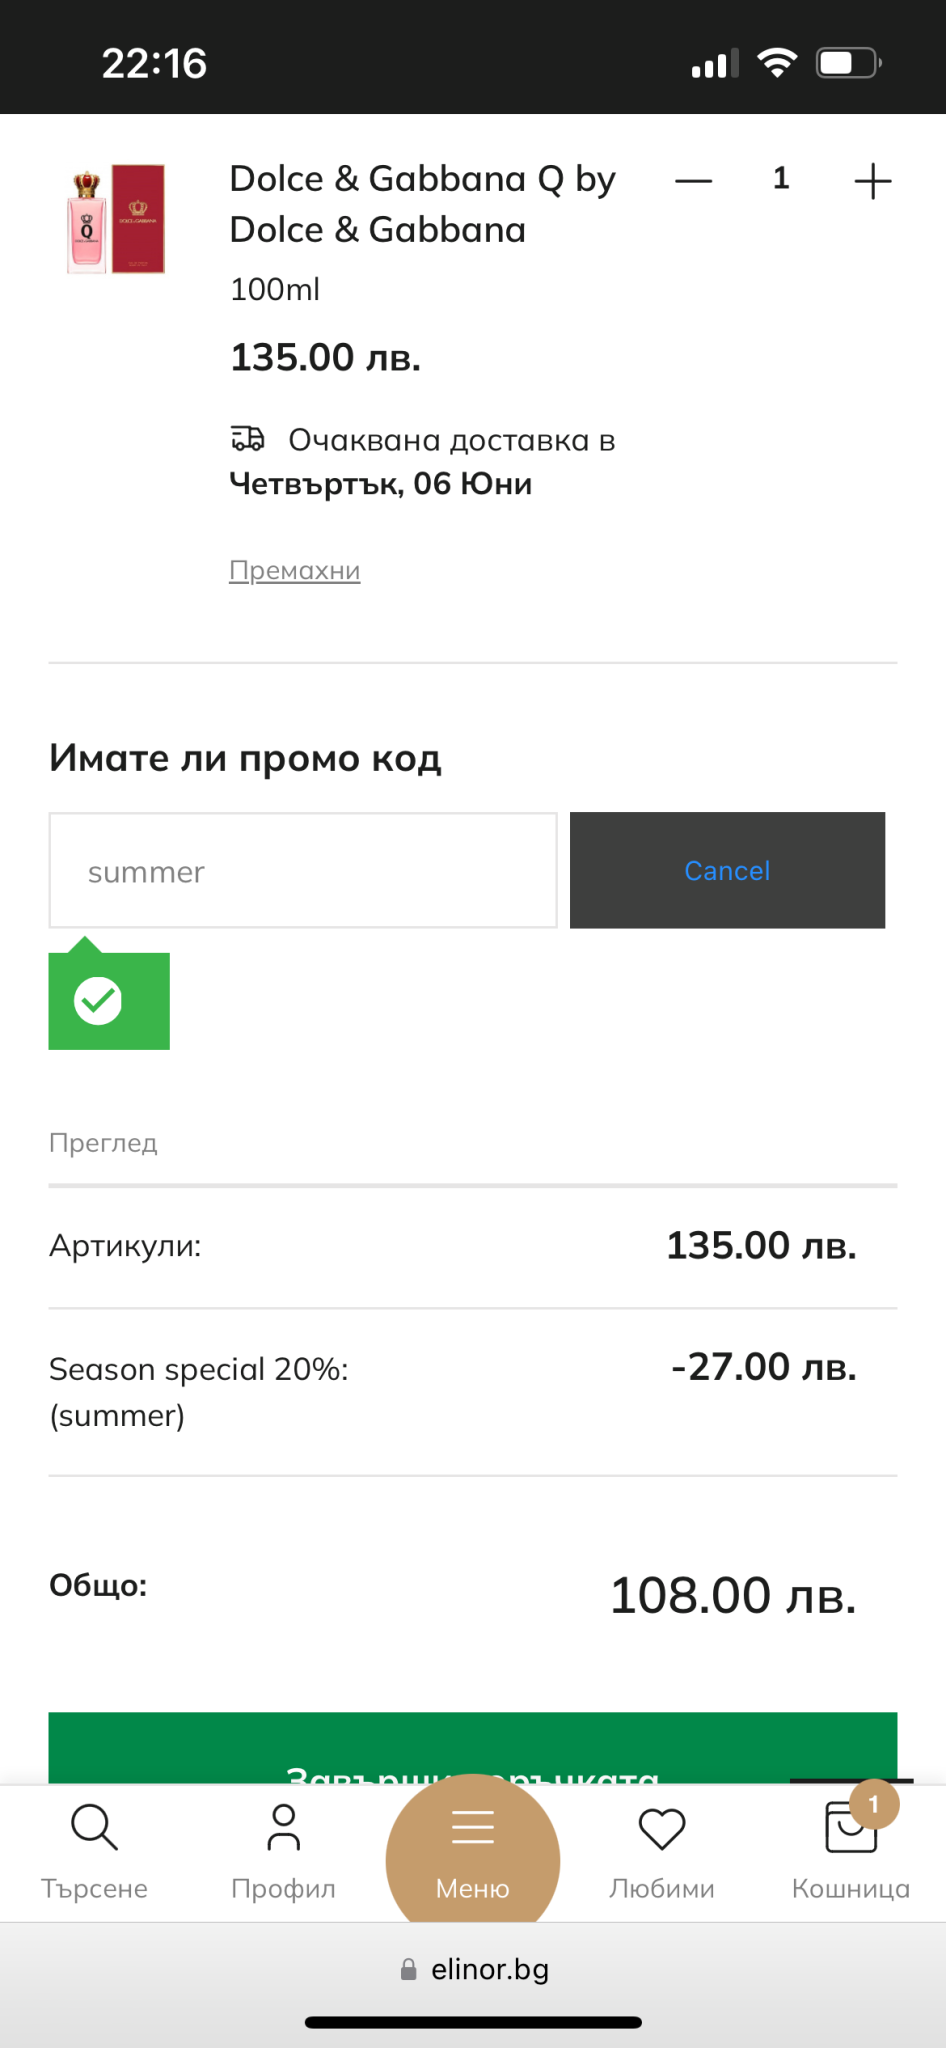Viewport: 946px width, 2048px height.
Task: Decrease quantity with the minus button
Action: click(693, 181)
